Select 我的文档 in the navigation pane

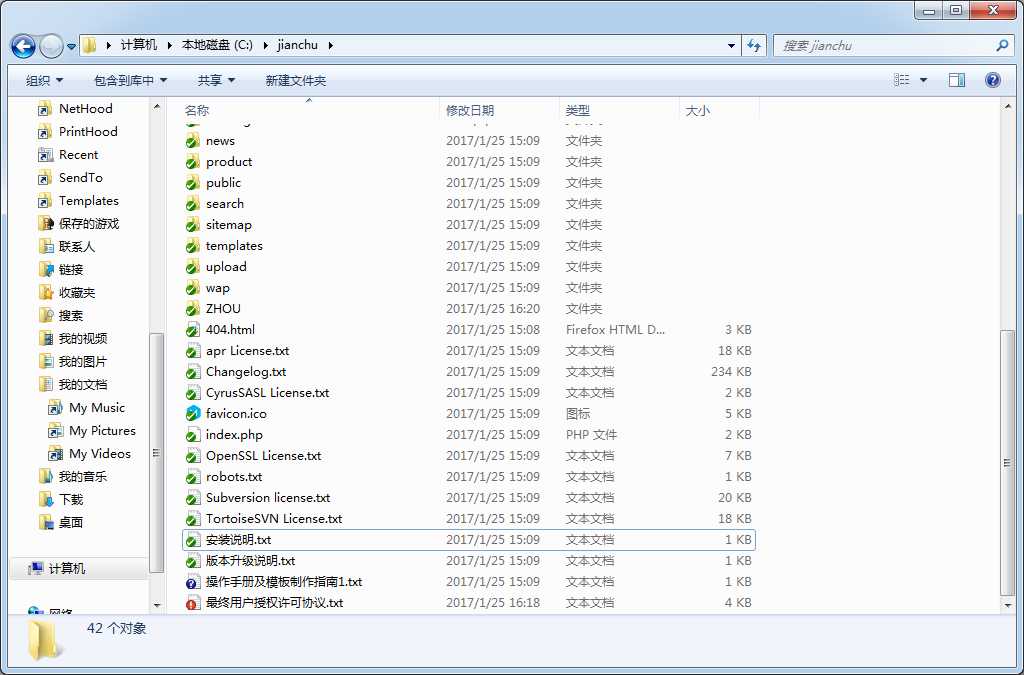[82, 385]
